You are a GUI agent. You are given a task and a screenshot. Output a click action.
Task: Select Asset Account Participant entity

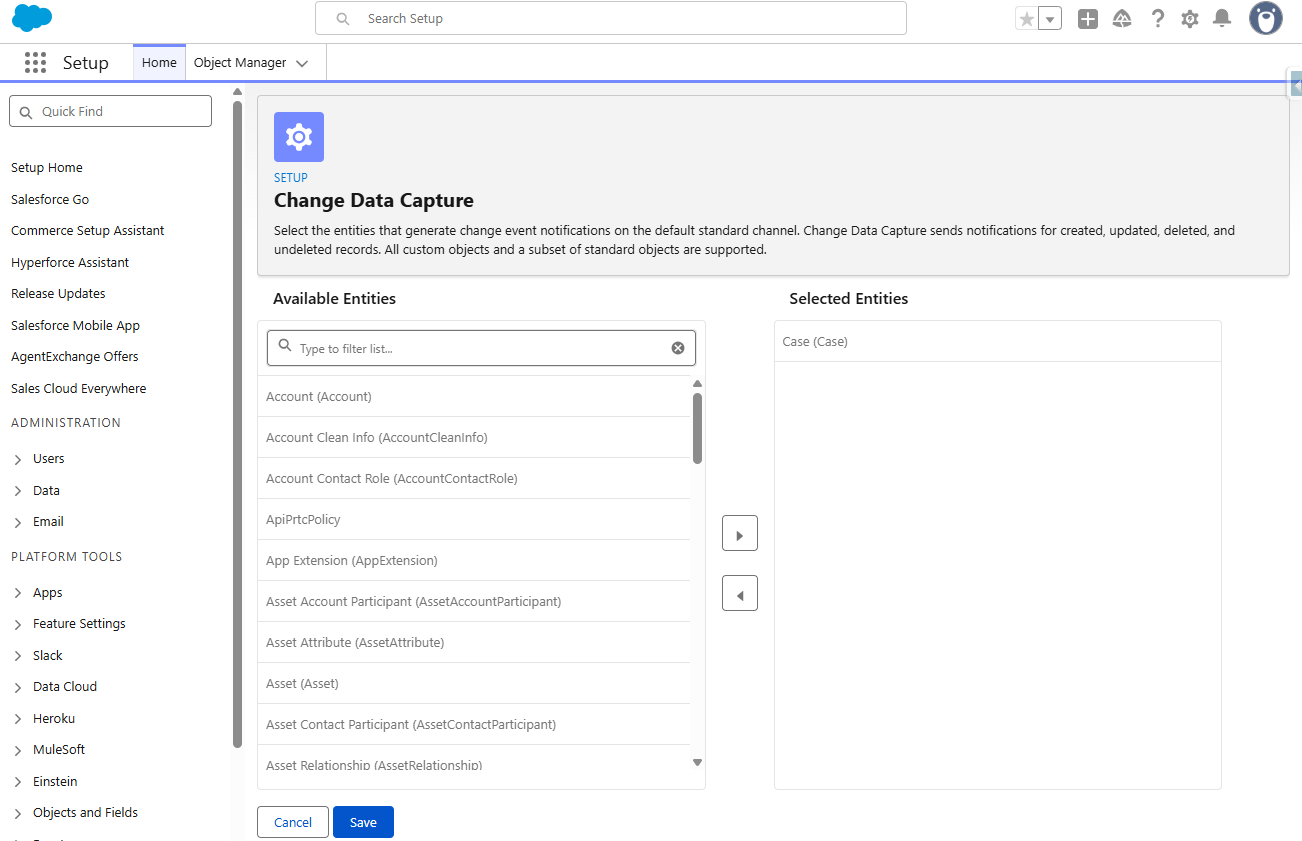coord(474,602)
